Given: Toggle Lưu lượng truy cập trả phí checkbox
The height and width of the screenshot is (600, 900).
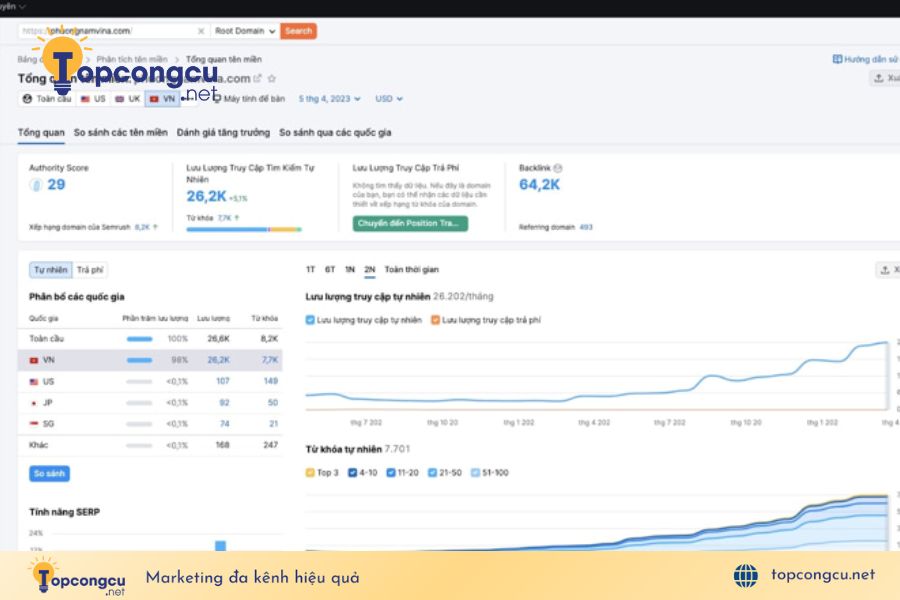Looking at the screenshot, I should [x=435, y=320].
